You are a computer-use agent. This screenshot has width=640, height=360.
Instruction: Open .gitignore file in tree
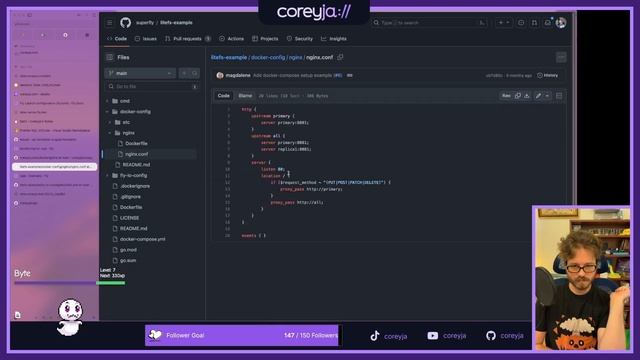click(x=130, y=196)
